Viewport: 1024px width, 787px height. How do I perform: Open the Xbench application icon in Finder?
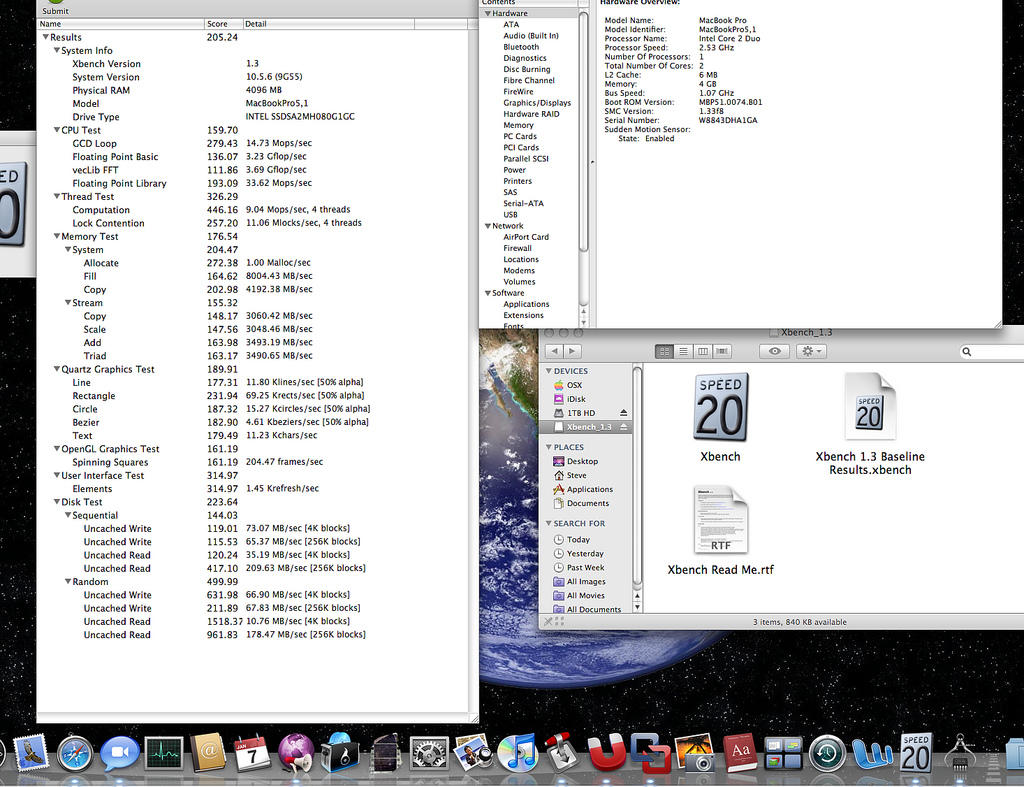[720, 408]
